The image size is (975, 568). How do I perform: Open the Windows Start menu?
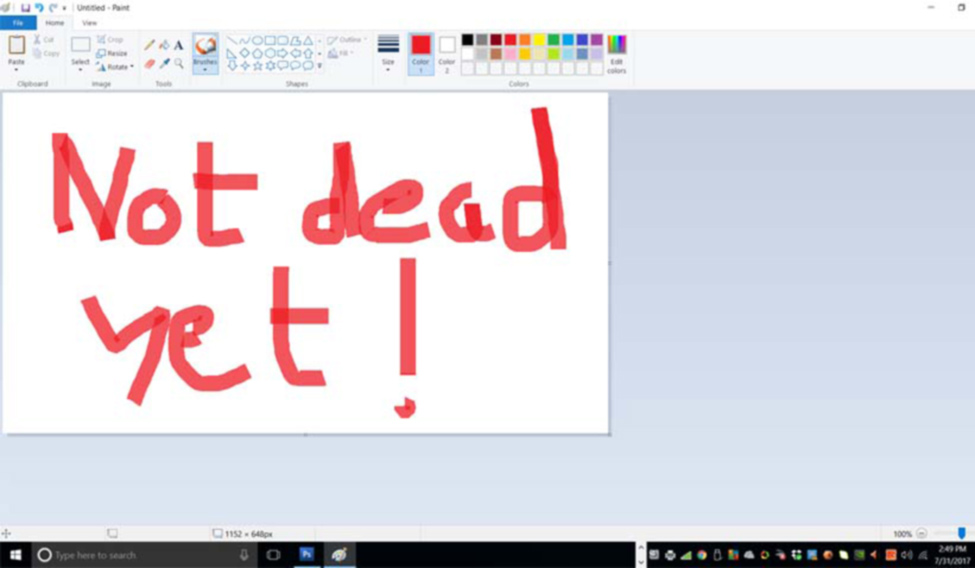15,554
